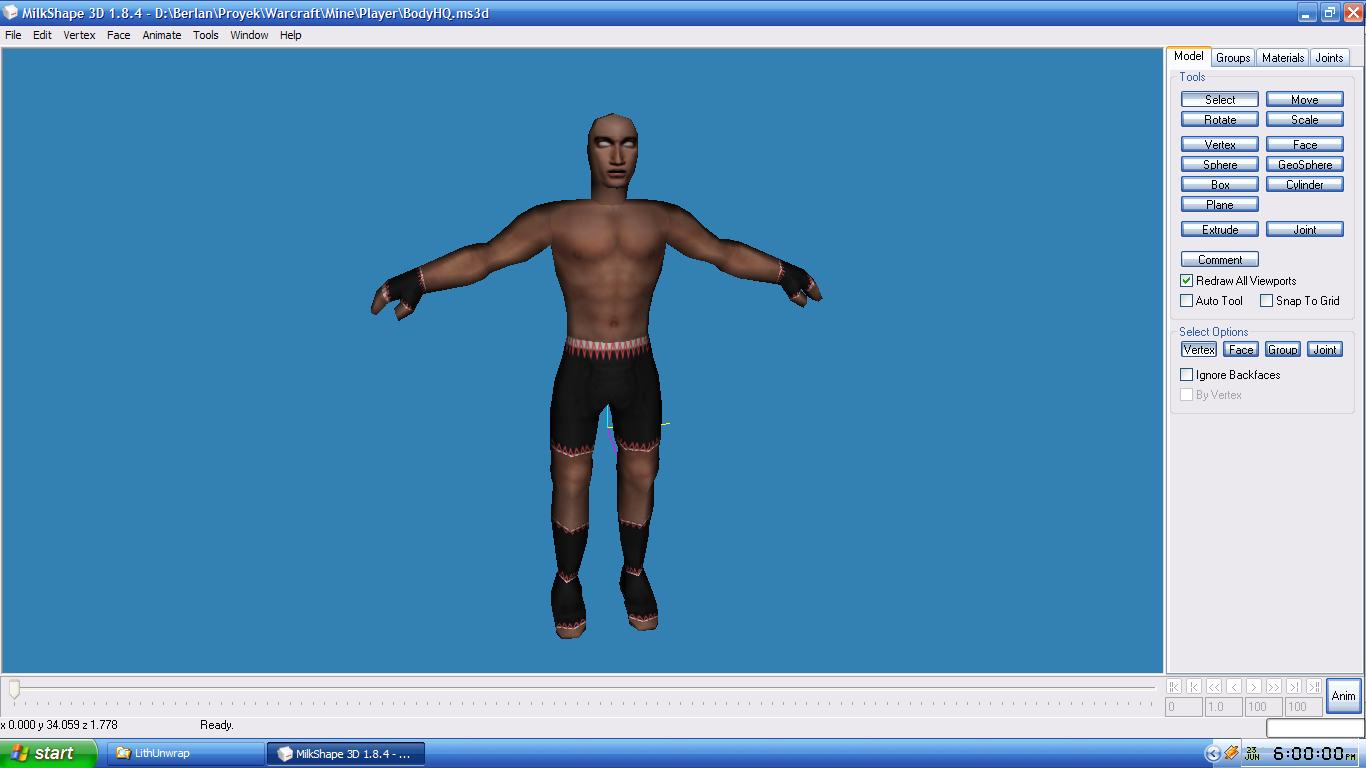Toggle animation mode with Anim button
The width and height of the screenshot is (1366, 768).
click(1343, 696)
